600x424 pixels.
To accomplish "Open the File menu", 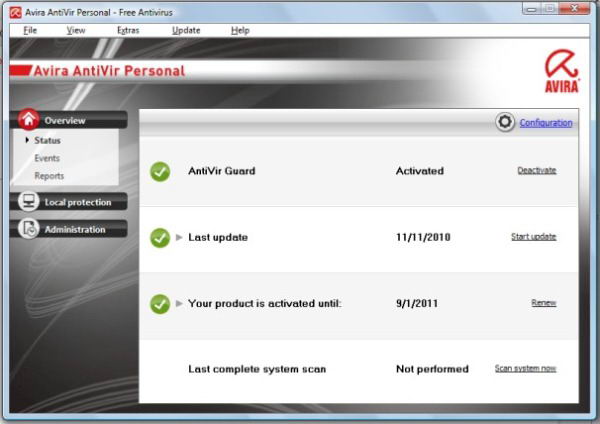I will [x=30, y=30].
